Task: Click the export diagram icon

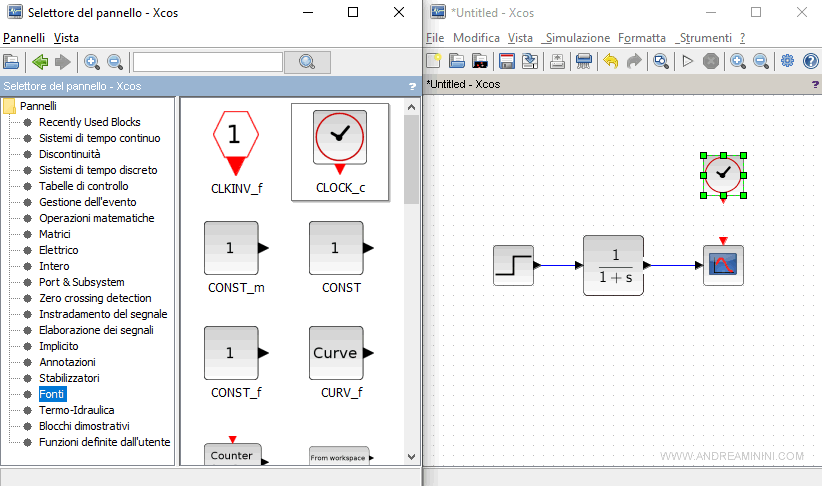Action: (x=557, y=61)
